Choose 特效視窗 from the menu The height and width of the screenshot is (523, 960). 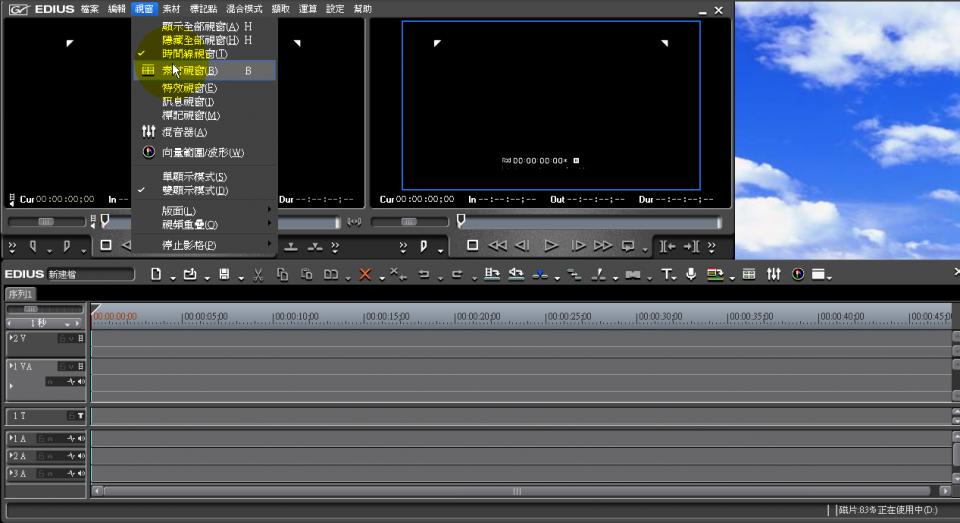click(x=189, y=88)
